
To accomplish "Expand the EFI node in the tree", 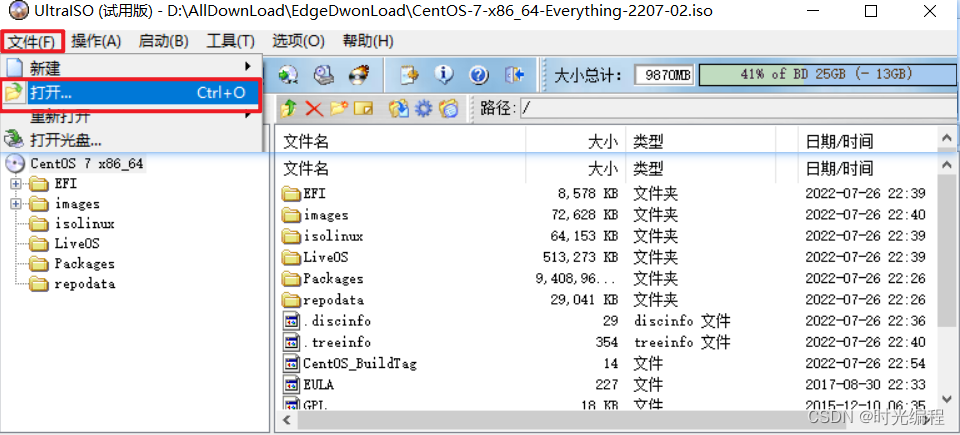I will pos(15,184).
